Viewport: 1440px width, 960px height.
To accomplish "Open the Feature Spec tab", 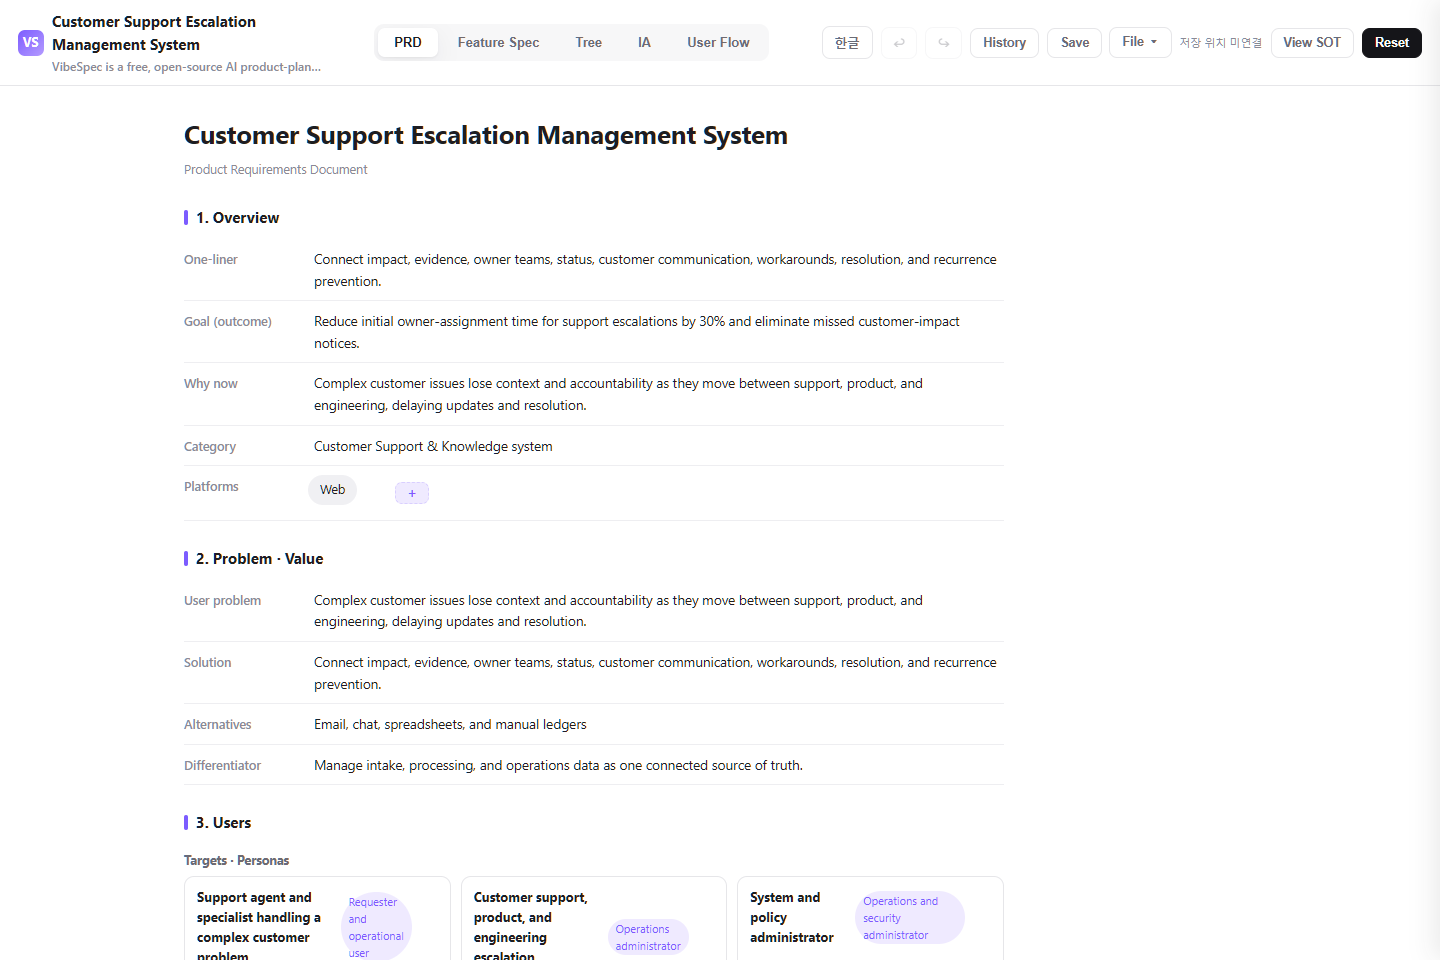I will [x=498, y=43].
